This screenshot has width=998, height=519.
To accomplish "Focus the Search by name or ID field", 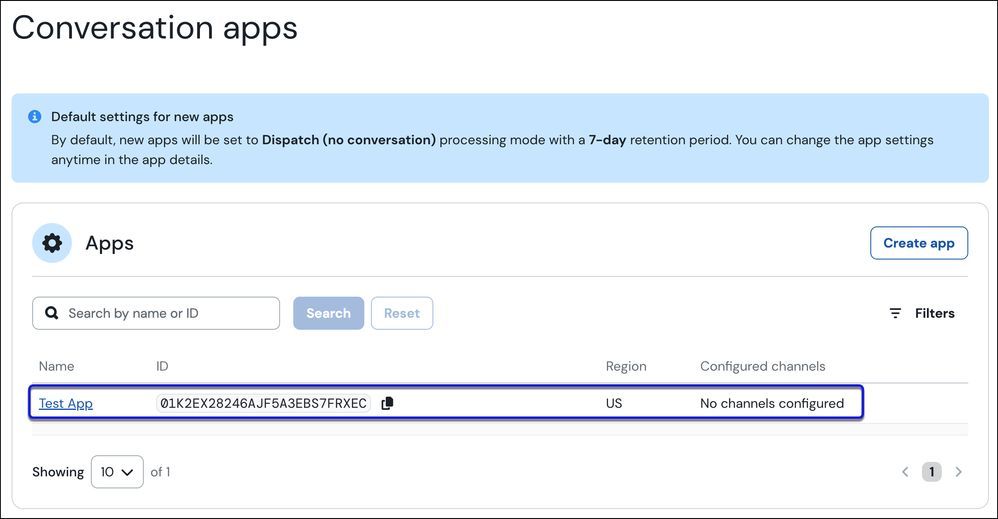I will point(165,313).
